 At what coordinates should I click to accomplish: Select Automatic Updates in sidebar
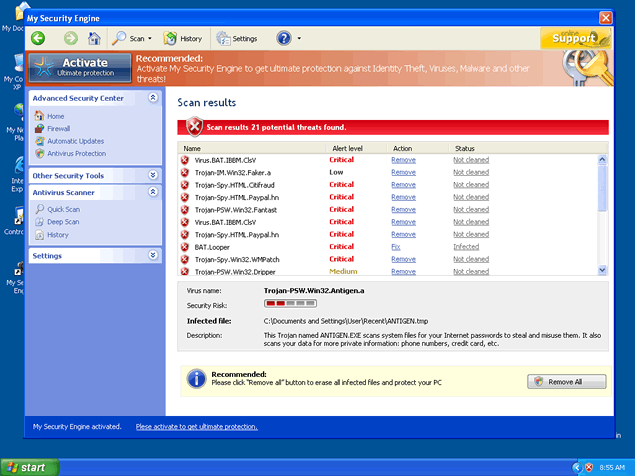click(74, 141)
